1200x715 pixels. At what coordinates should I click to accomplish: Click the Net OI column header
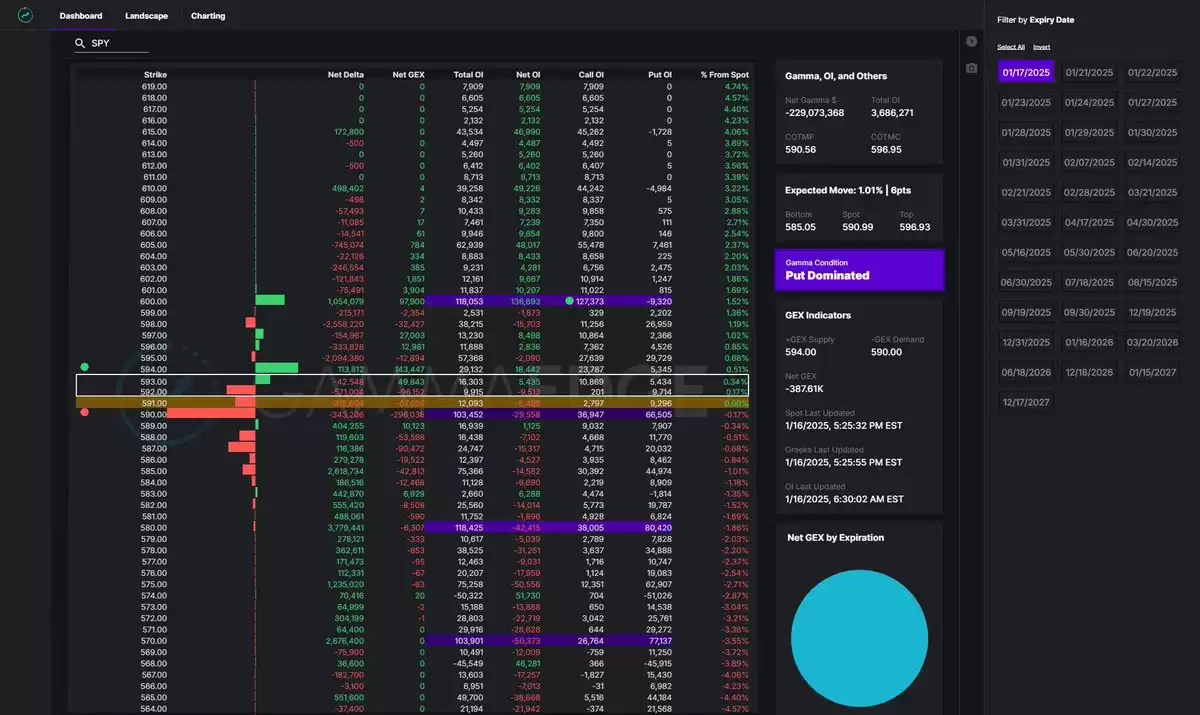pyautogui.click(x=530, y=75)
